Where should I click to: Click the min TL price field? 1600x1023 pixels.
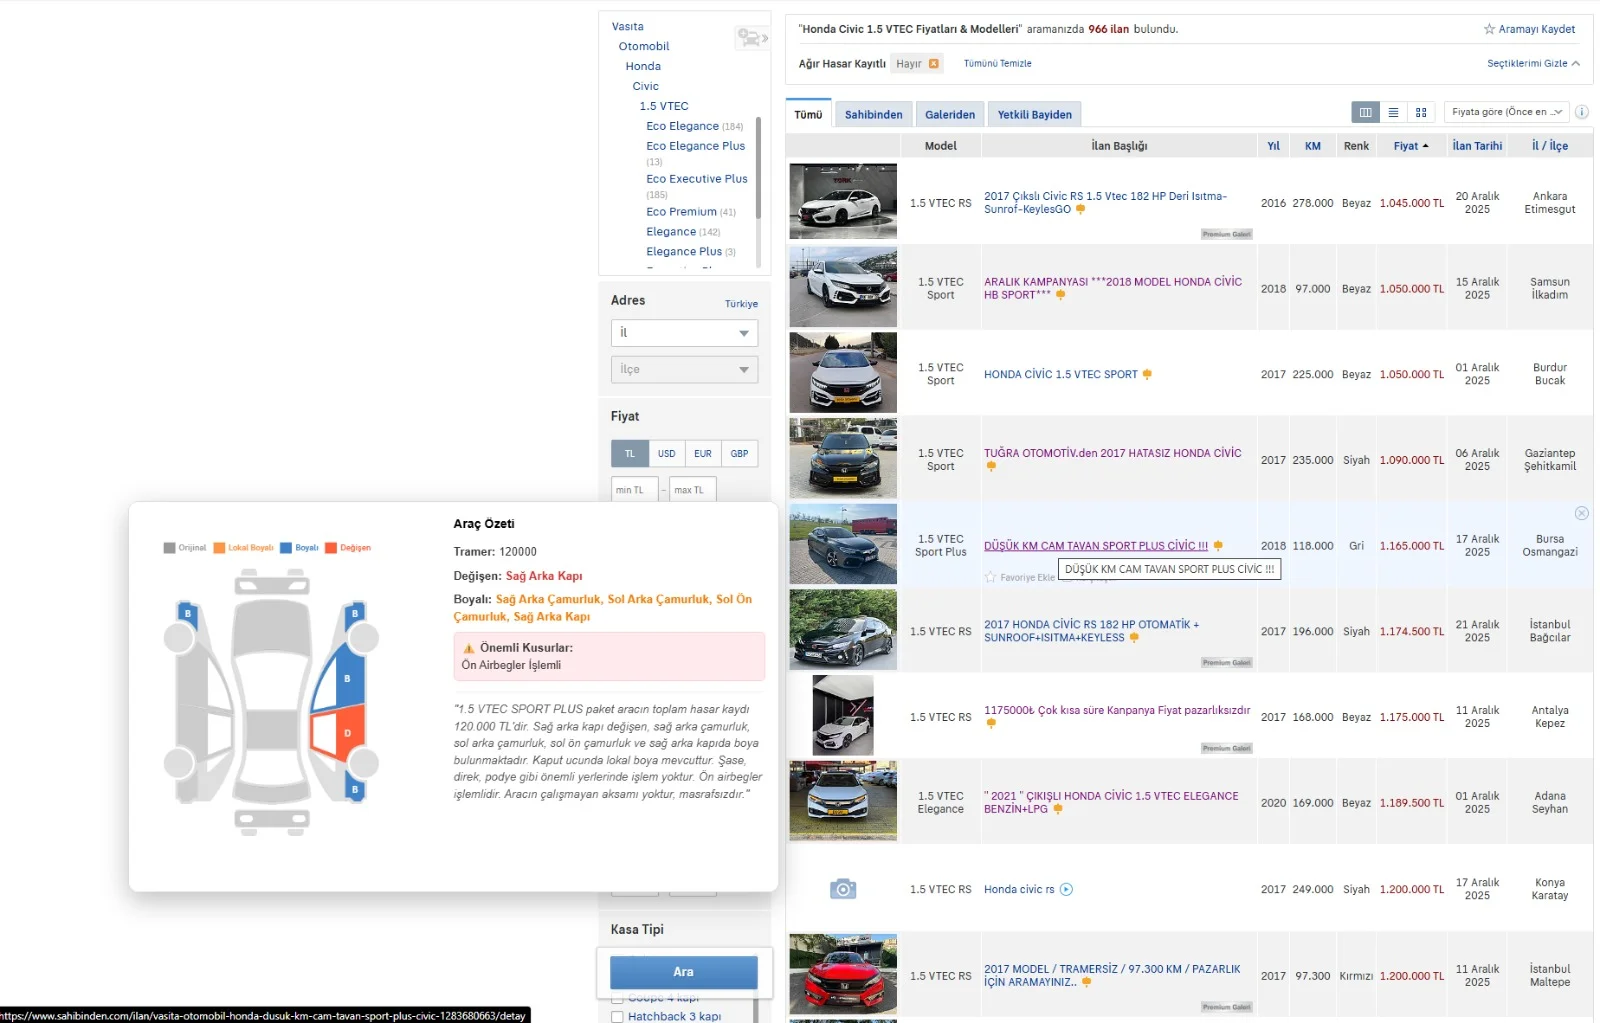tap(635, 490)
